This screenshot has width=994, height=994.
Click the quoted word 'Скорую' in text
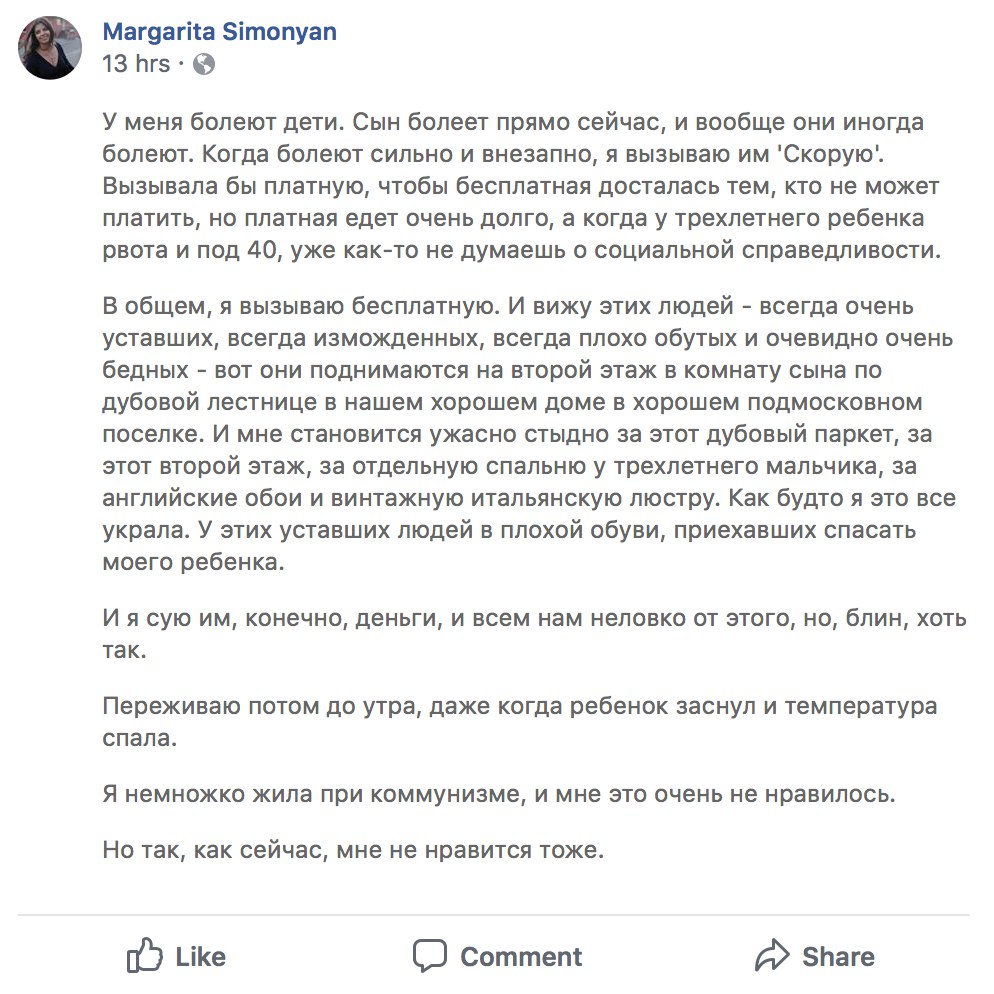pyautogui.click(x=830, y=154)
